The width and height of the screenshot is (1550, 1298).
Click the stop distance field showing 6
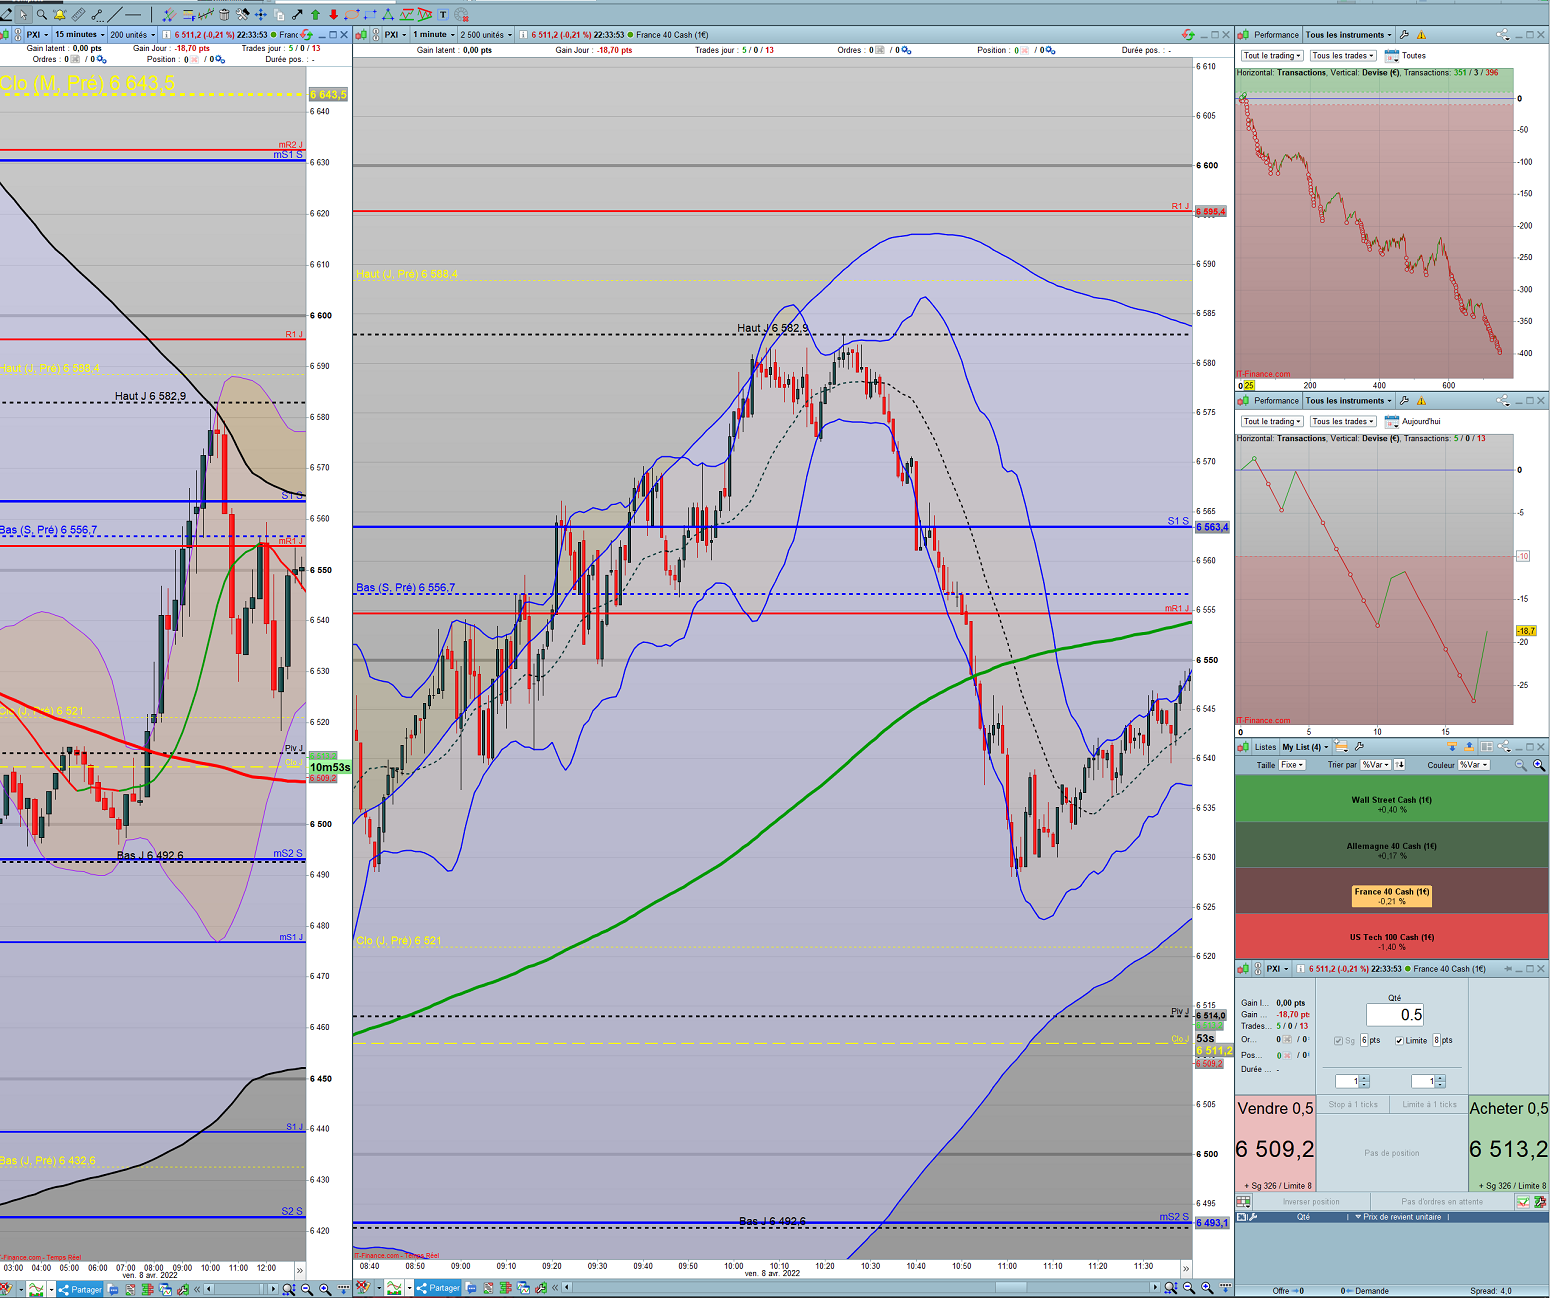[x=1364, y=1041]
